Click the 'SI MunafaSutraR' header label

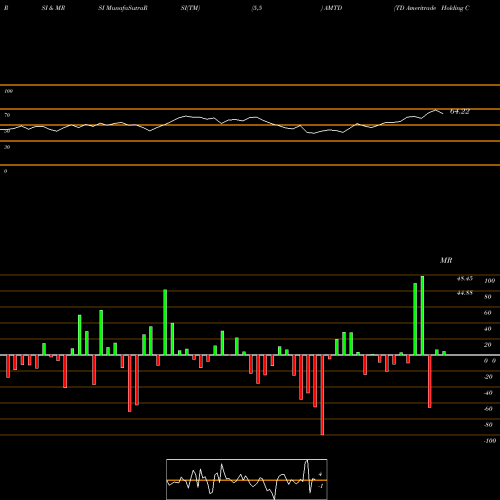click(123, 8)
